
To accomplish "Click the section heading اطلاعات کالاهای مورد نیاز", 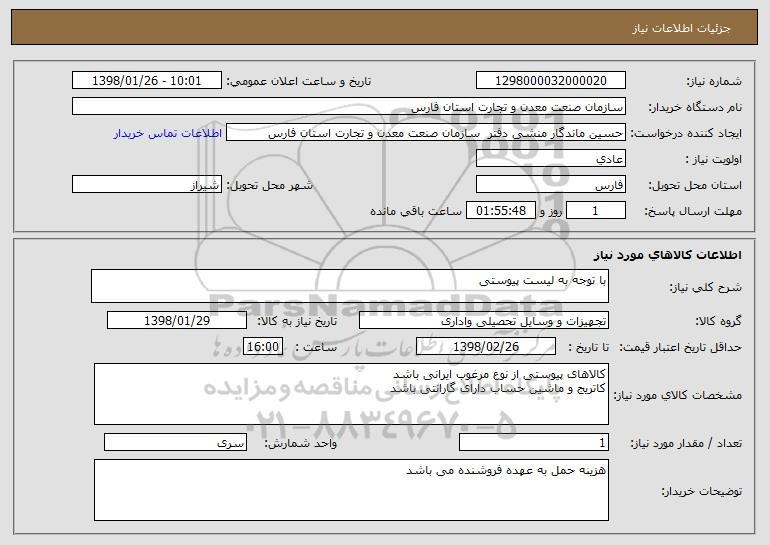I will 667,254.
